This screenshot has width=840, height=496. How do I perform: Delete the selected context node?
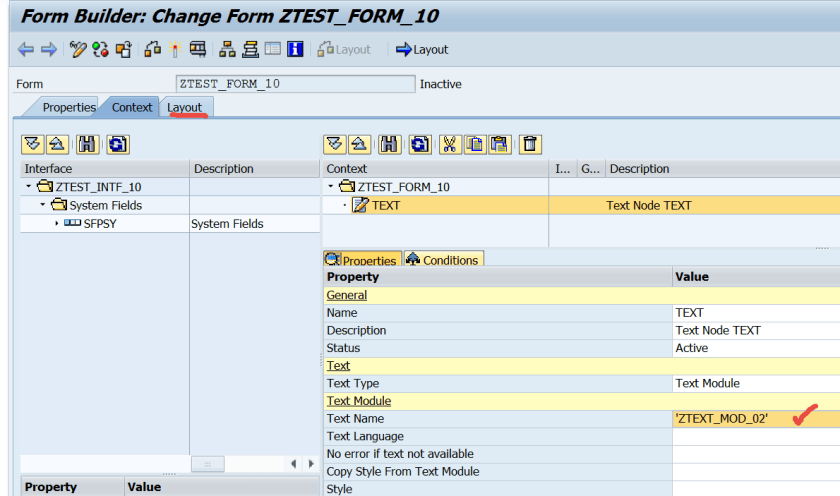pyautogui.click(x=530, y=145)
